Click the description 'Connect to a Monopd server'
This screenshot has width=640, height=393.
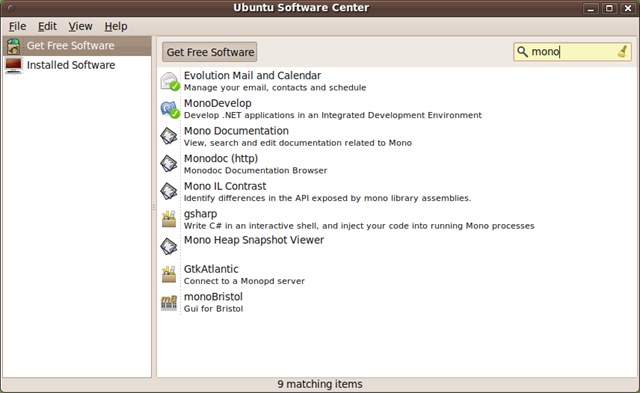(x=244, y=281)
